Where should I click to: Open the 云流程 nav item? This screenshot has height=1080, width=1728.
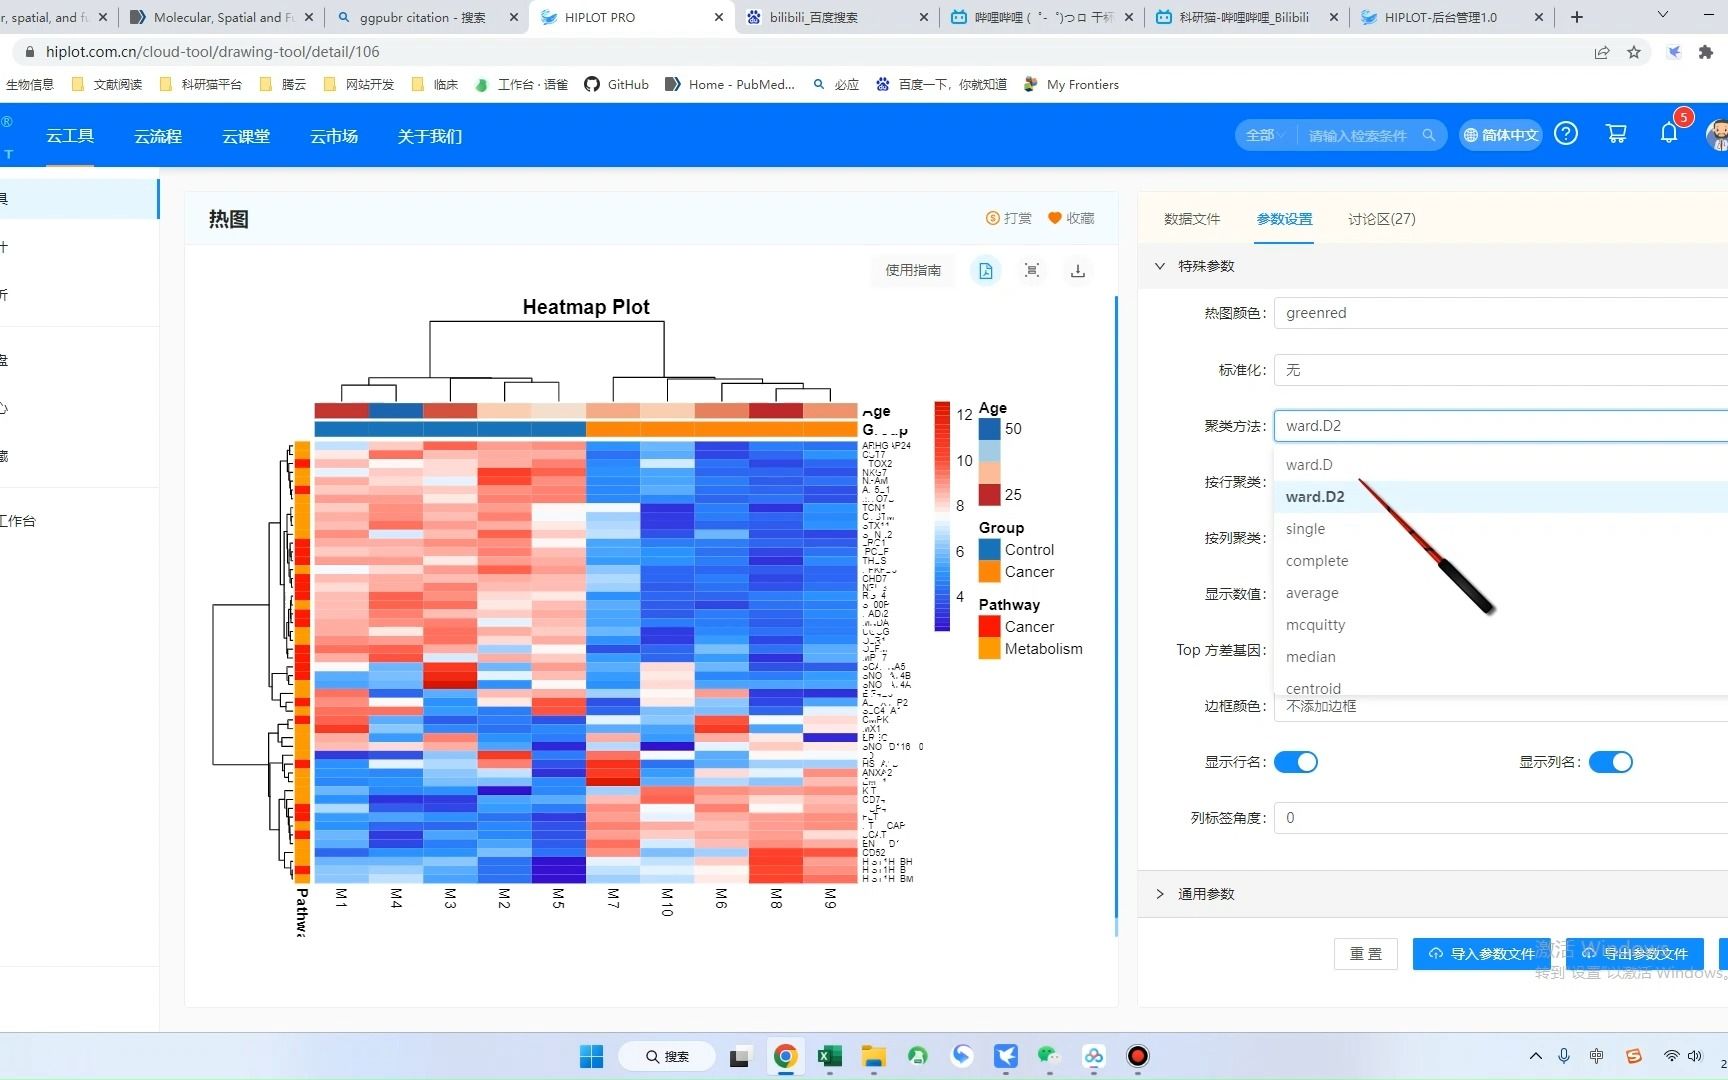click(x=158, y=136)
